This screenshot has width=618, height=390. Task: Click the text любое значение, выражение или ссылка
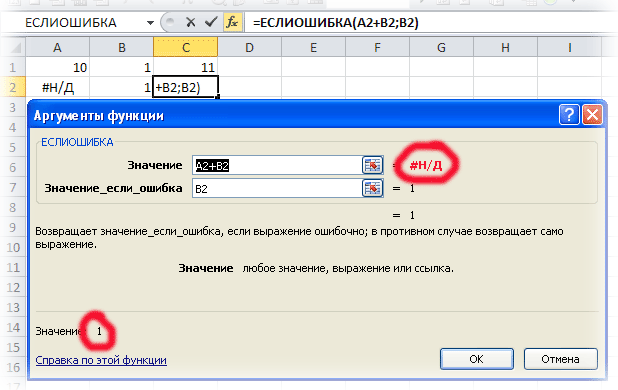[348, 268]
